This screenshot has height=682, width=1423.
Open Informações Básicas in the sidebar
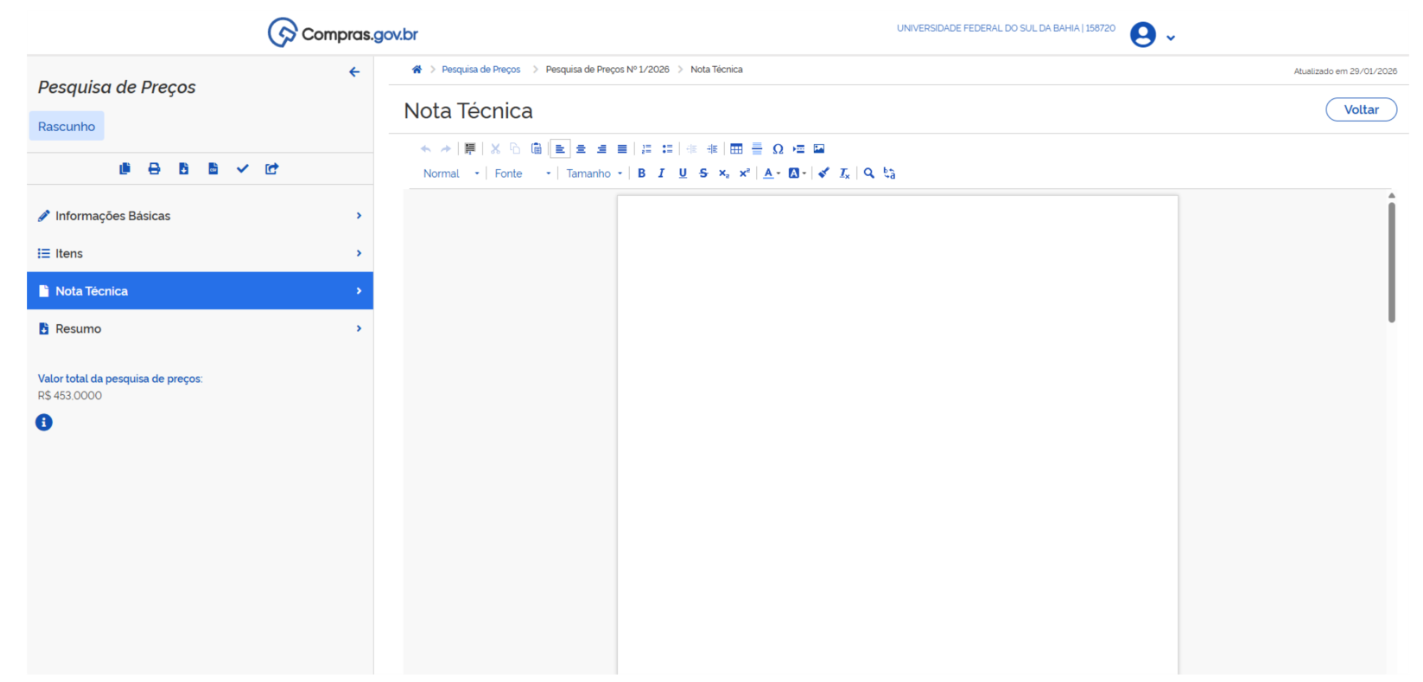[x=113, y=216]
